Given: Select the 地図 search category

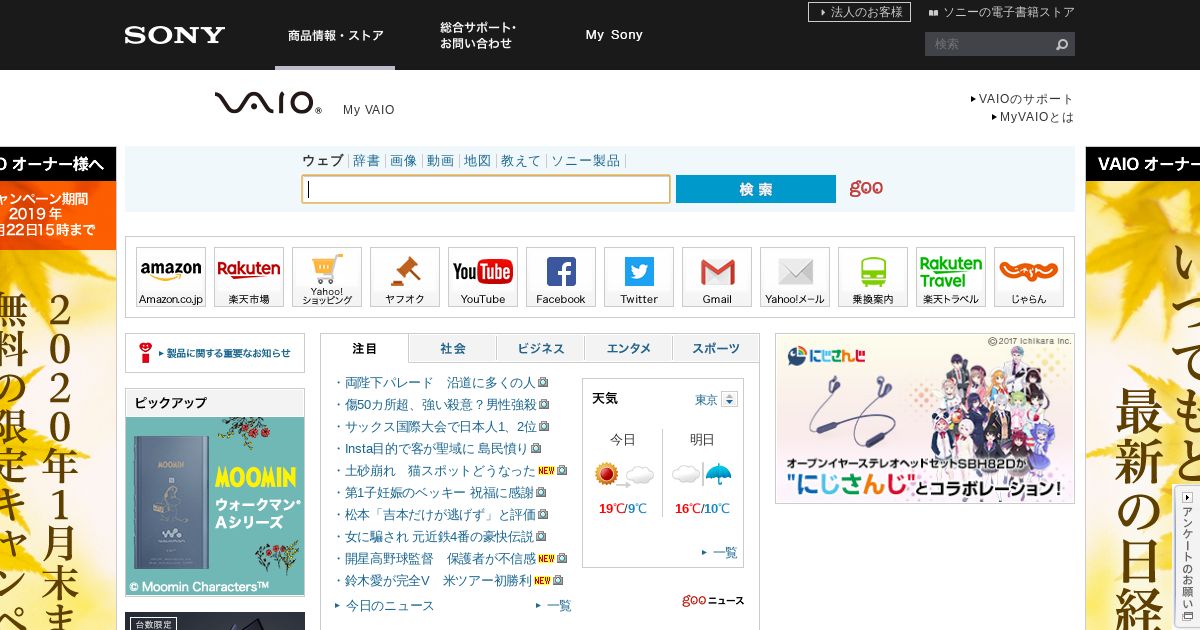Looking at the screenshot, I should point(477,160).
